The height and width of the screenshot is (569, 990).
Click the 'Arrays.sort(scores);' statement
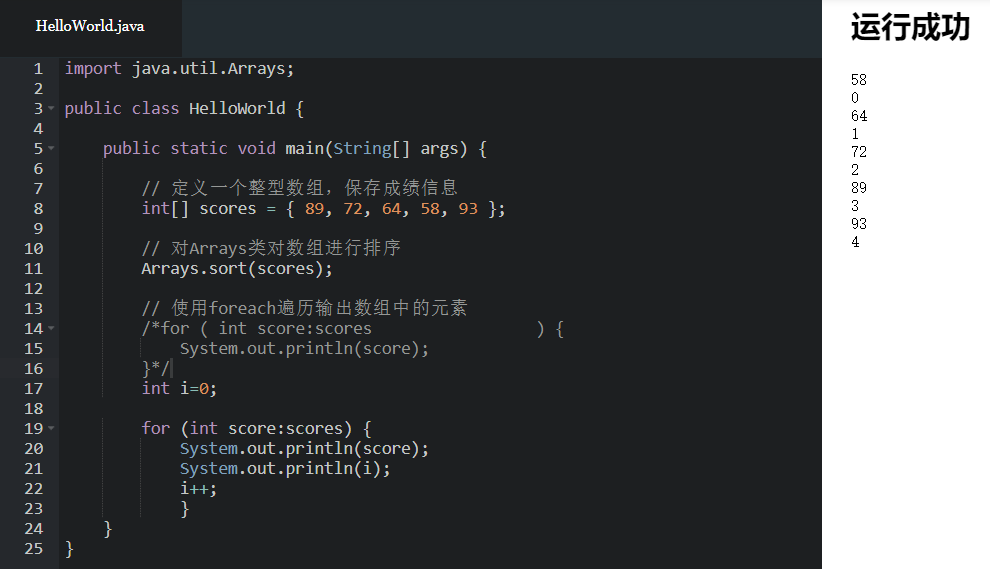(237, 268)
